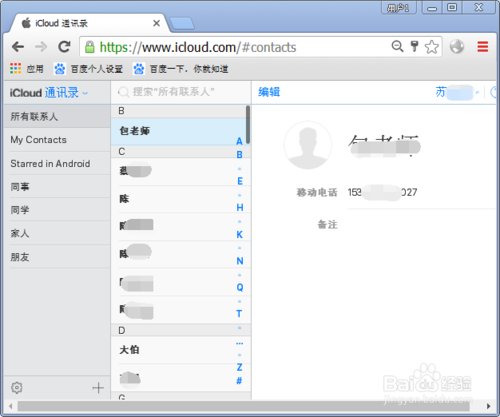The width and height of the screenshot is (500, 417).
Task: Click the 编辑 edit button
Action: click(x=269, y=92)
